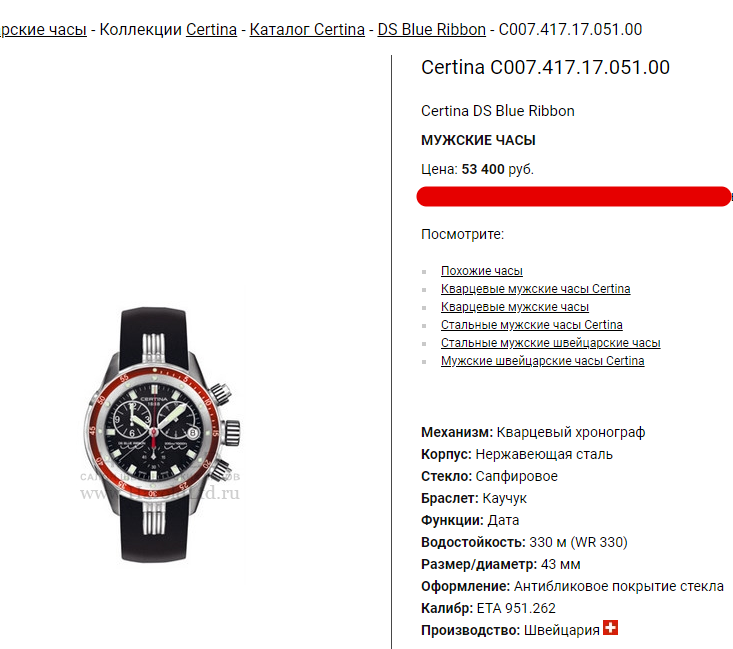Click the МУЖСКИЕ ЧАСЫ heading
Screen dimensions: 733x649
click(478, 140)
